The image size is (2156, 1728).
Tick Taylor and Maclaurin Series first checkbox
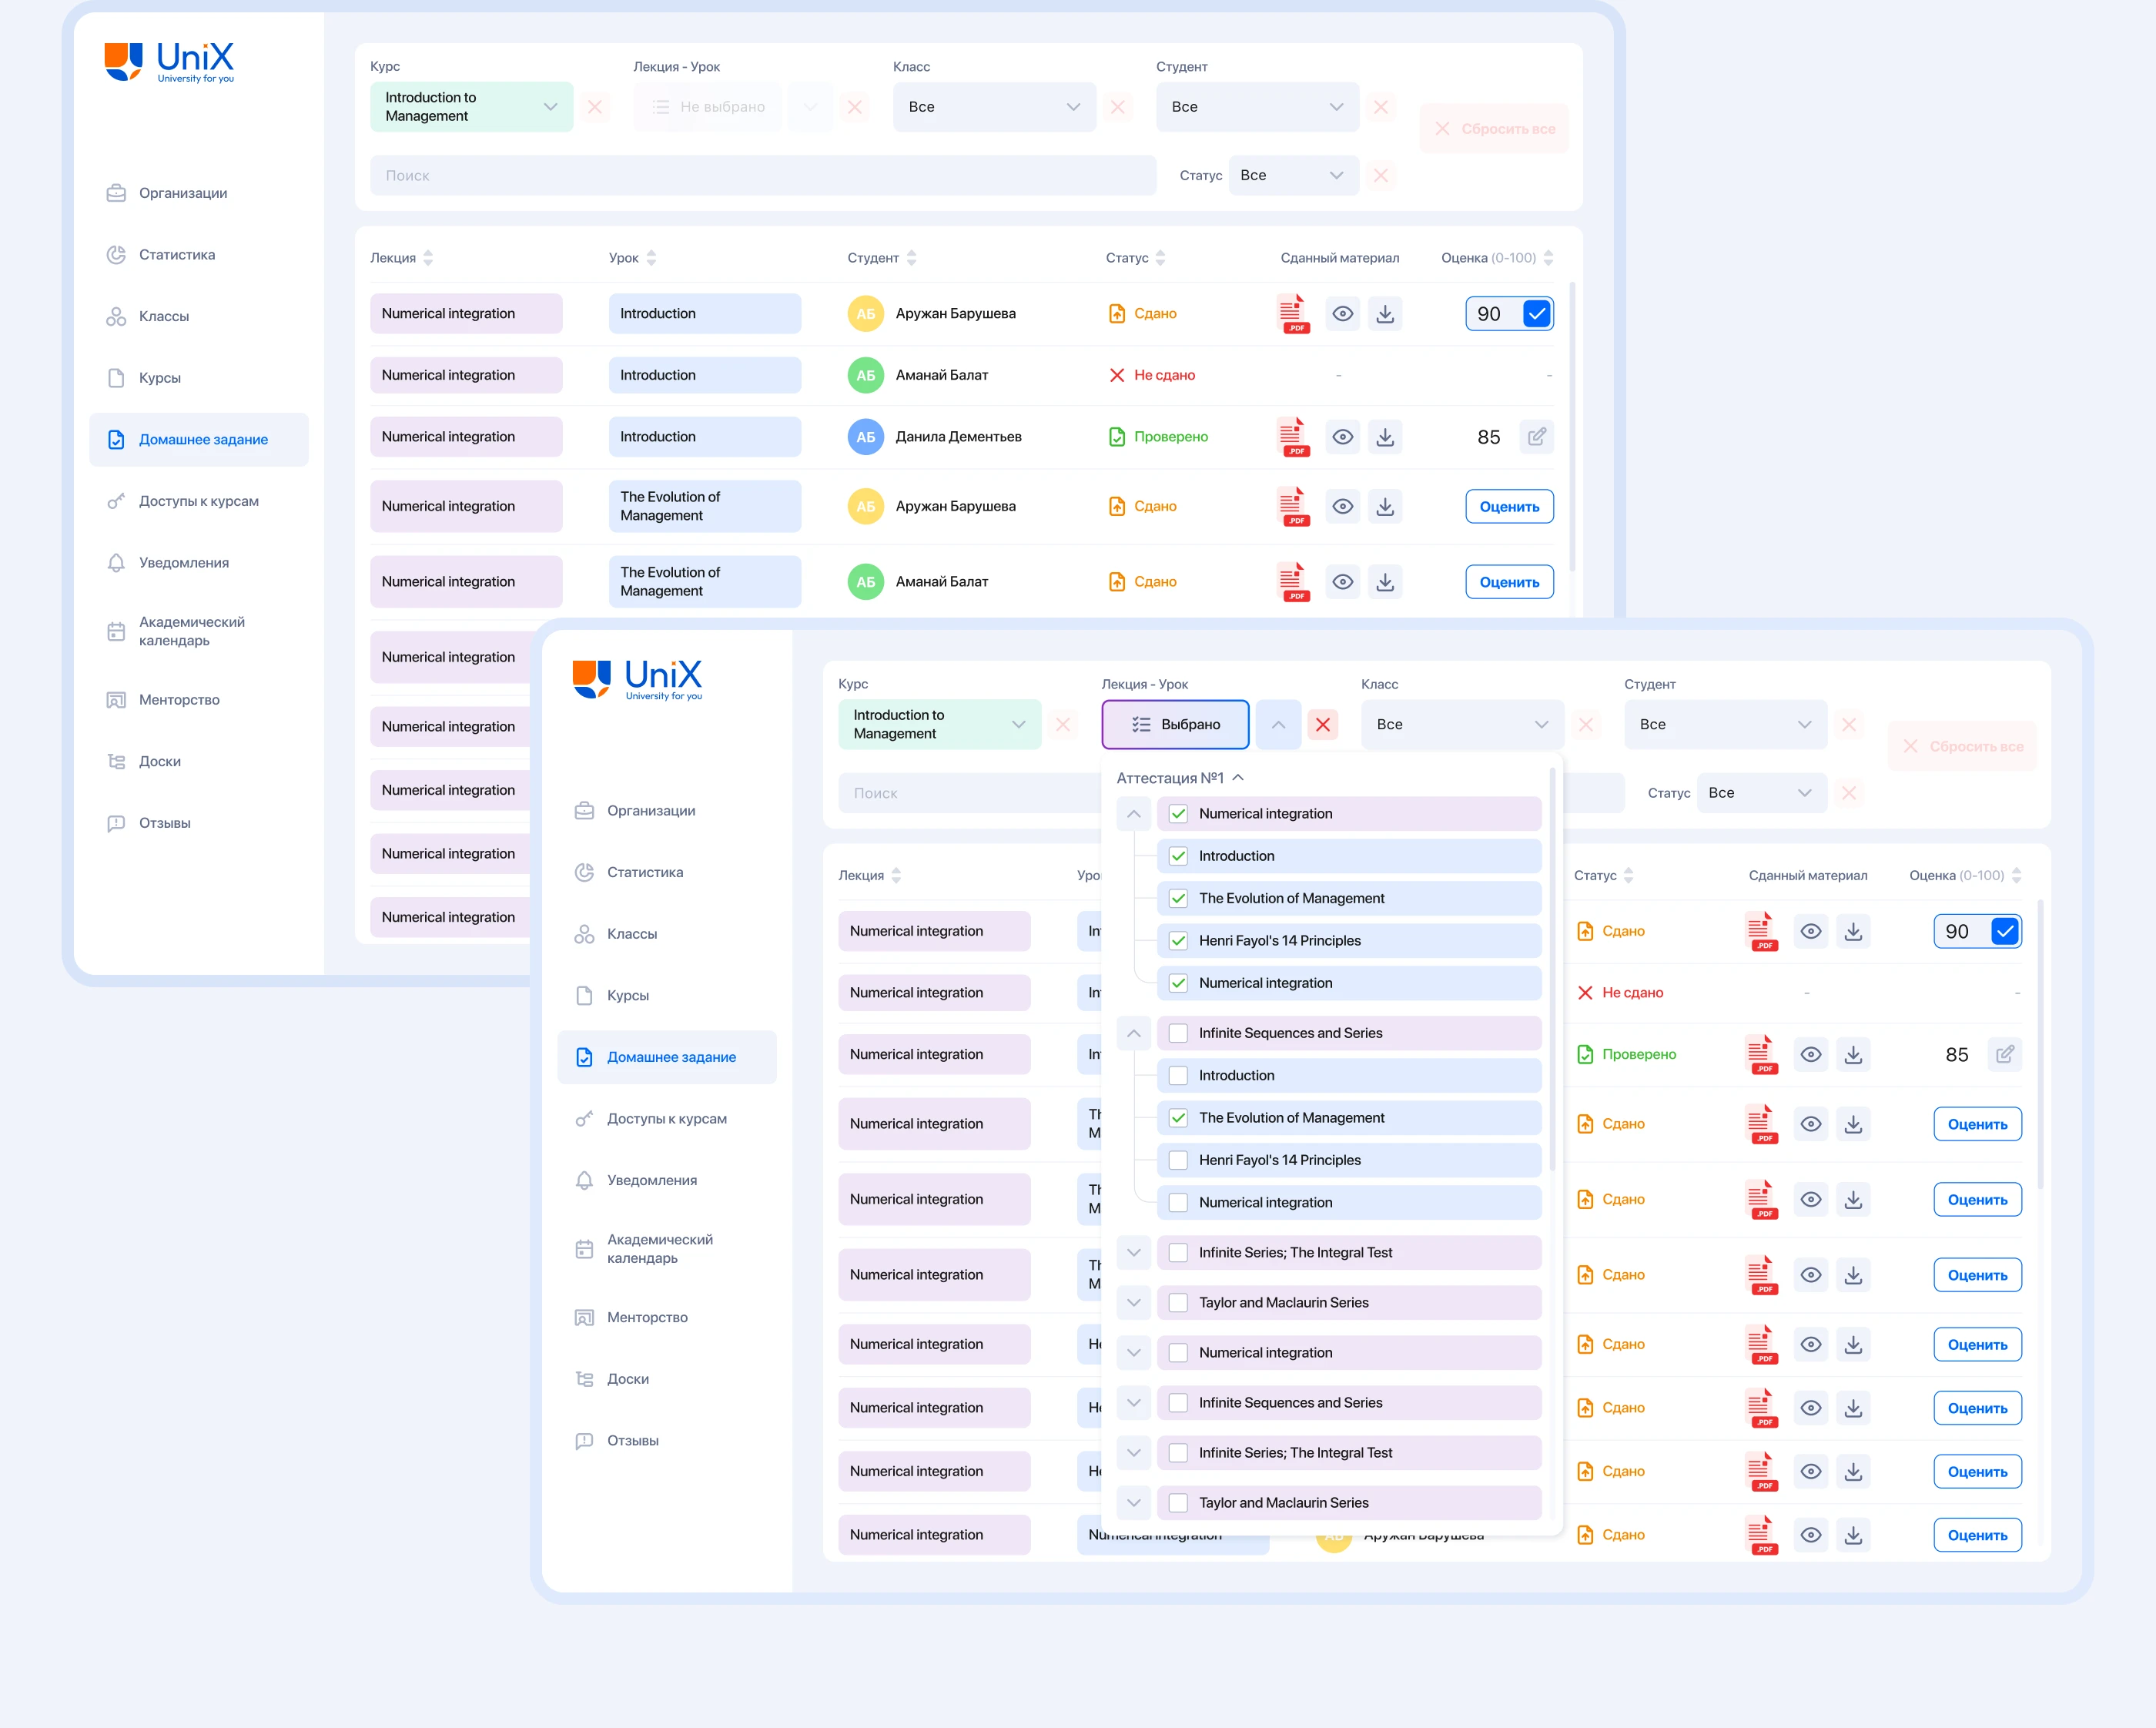click(1178, 1302)
